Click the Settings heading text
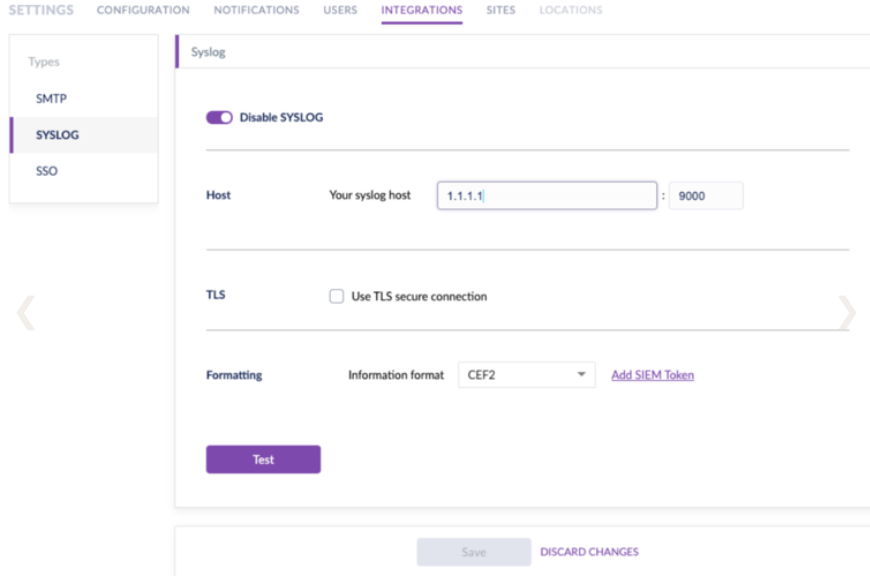Screen dimensions: 870x576 click(x=41, y=10)
